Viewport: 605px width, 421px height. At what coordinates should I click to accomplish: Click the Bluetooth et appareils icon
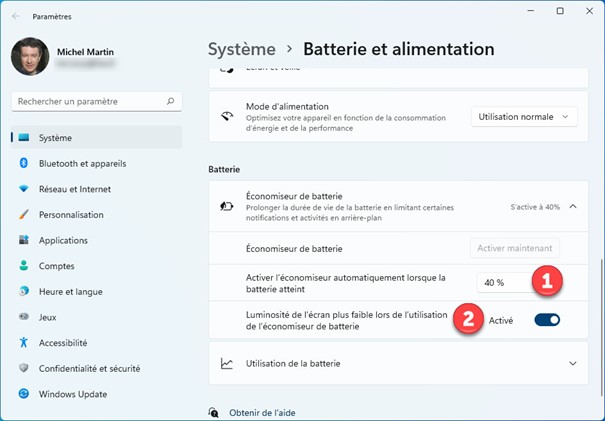click(23, 163)
